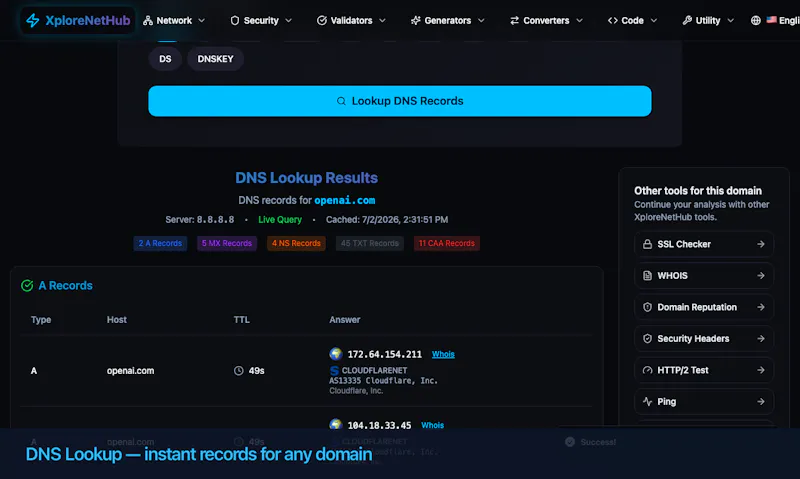This screenshot has width=800, height=479.
Task: Click the Generators sparkle icon
Action: pos(416,20)
